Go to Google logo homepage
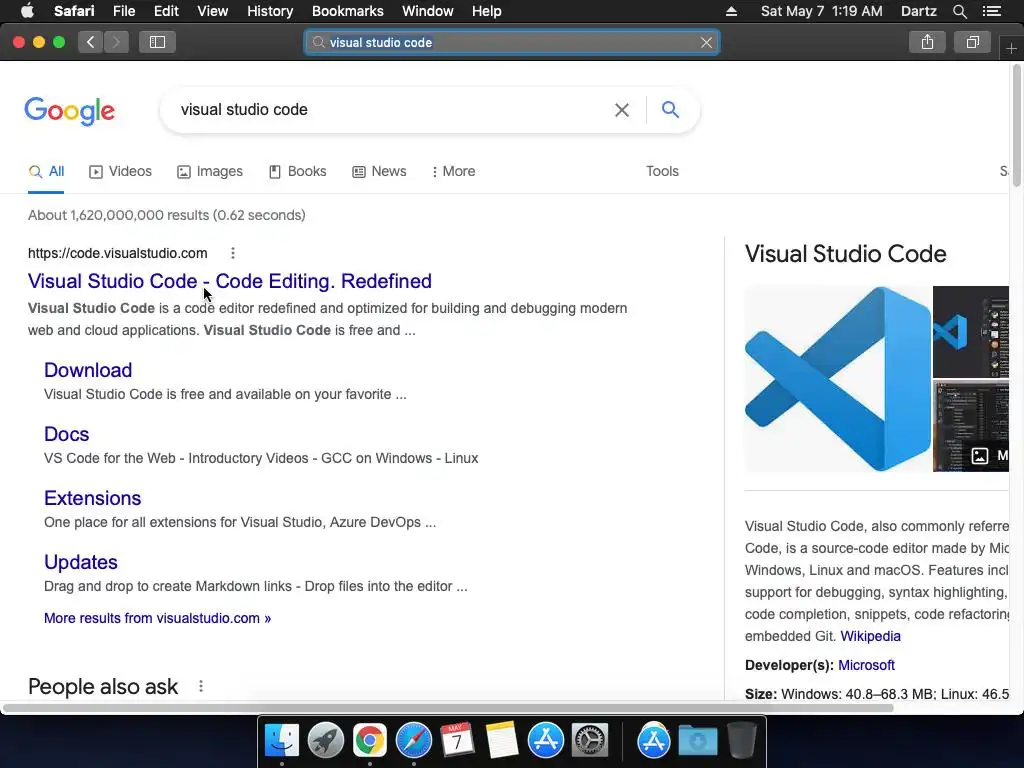1024x768 pixels. (70, 110)
